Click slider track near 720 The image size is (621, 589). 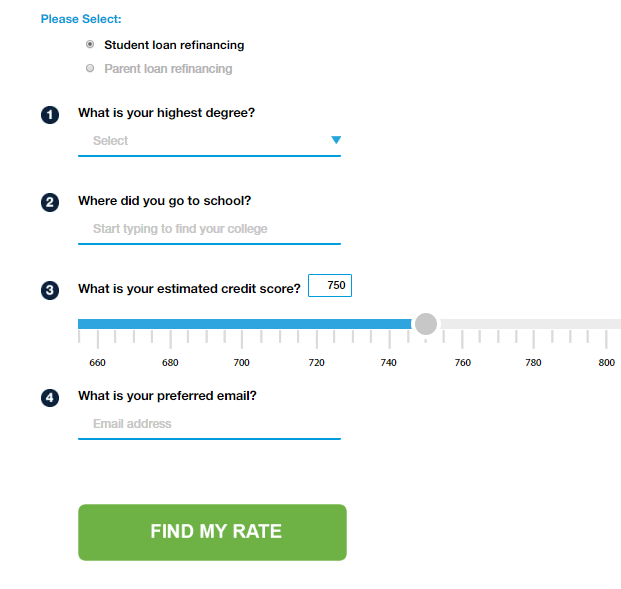(316, 324)
